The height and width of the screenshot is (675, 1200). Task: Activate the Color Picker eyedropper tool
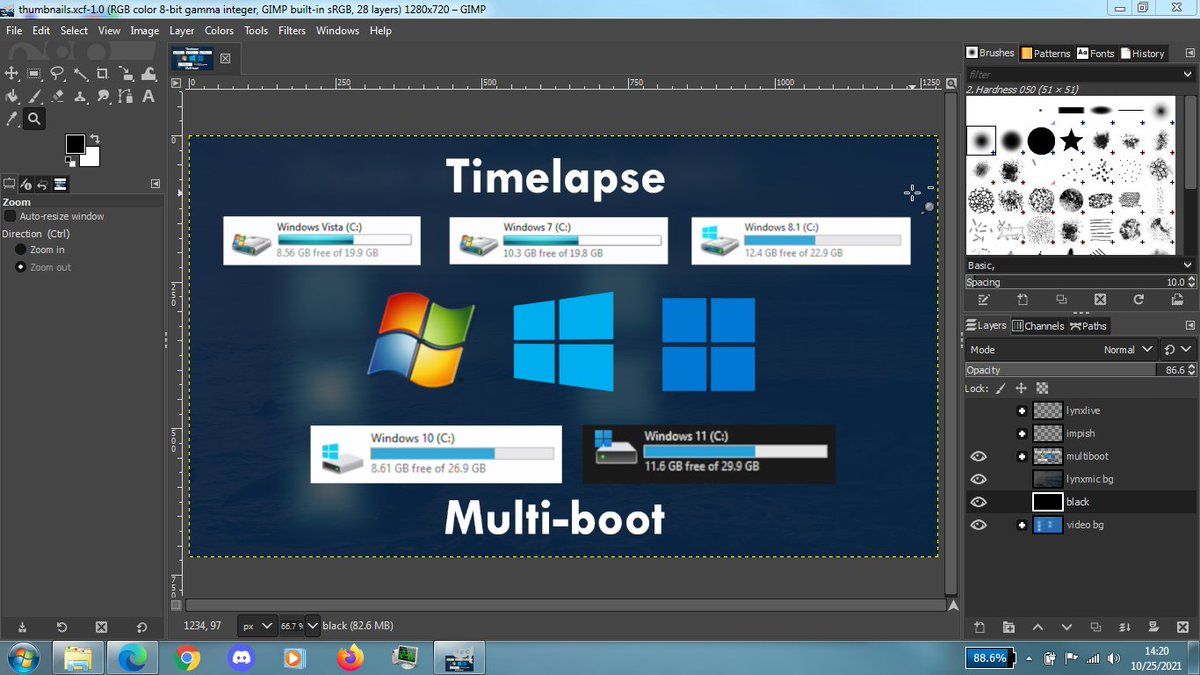click(12, 120)
